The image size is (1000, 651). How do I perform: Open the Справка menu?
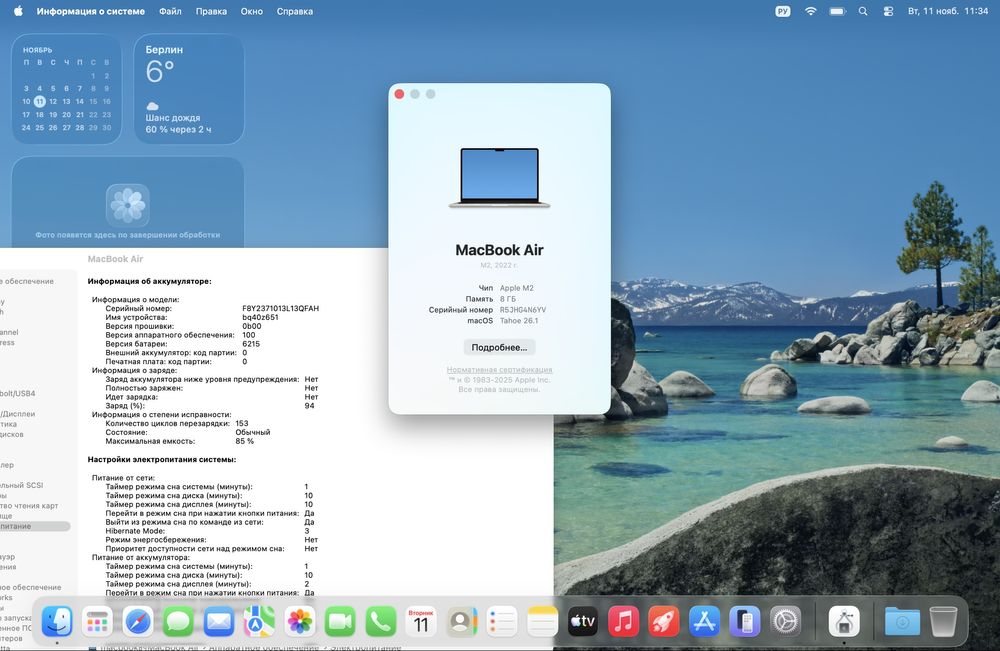point(295,11)
